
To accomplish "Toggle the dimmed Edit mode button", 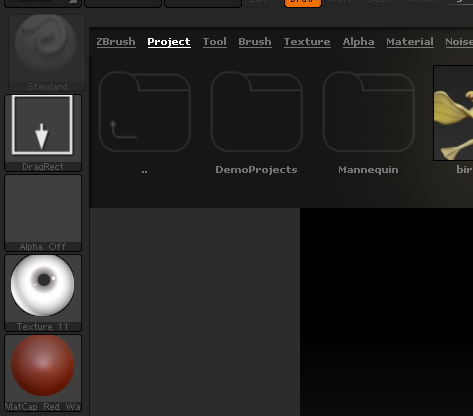I will tap(258, 2).
